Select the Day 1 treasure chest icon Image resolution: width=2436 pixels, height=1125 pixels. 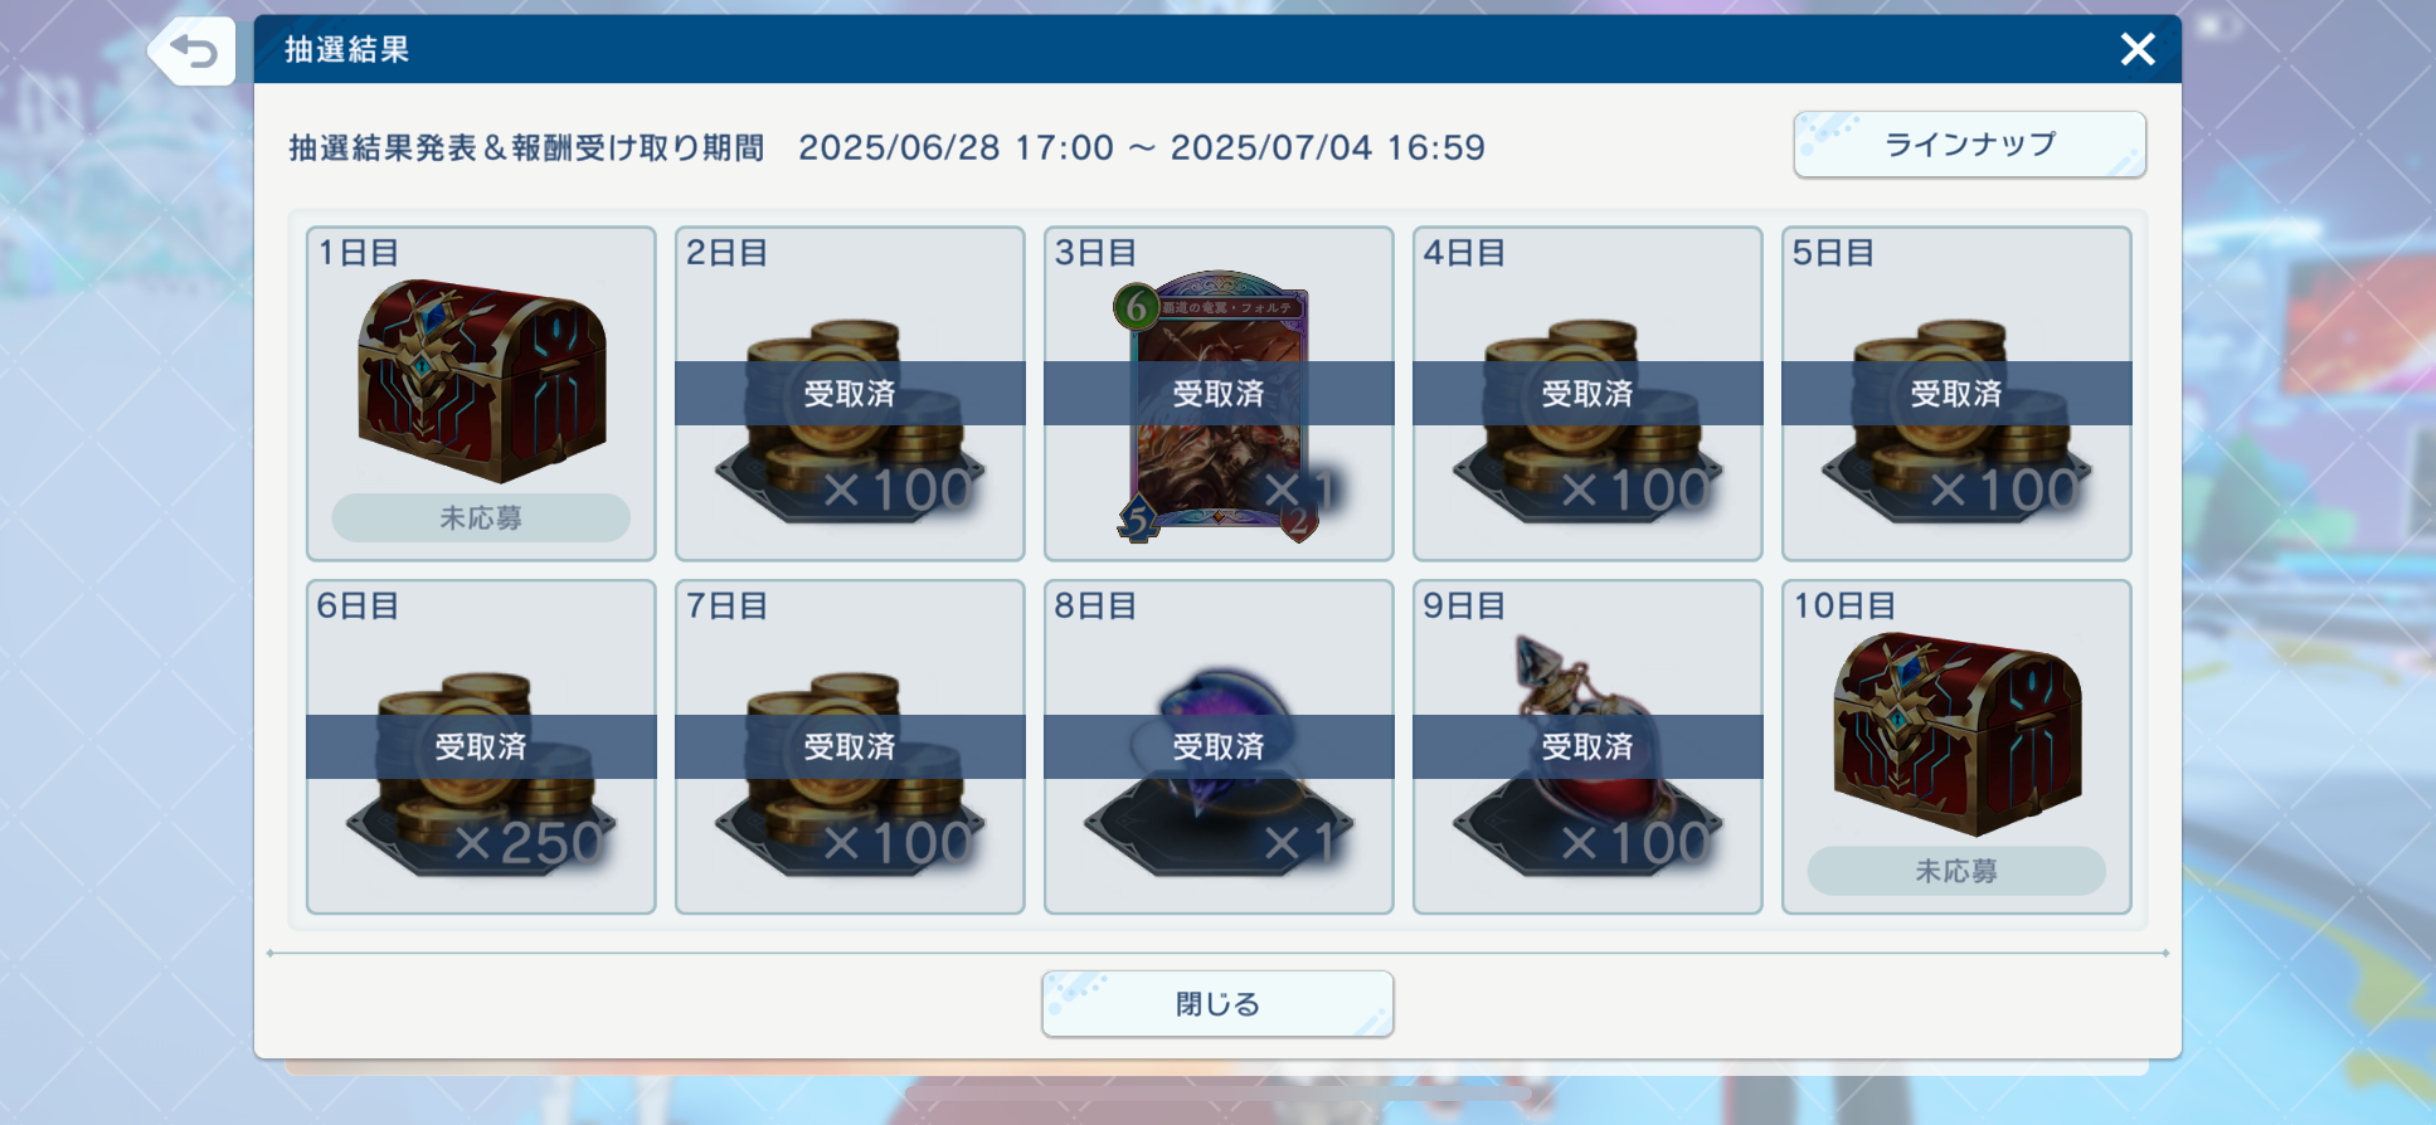coord(481,380)
